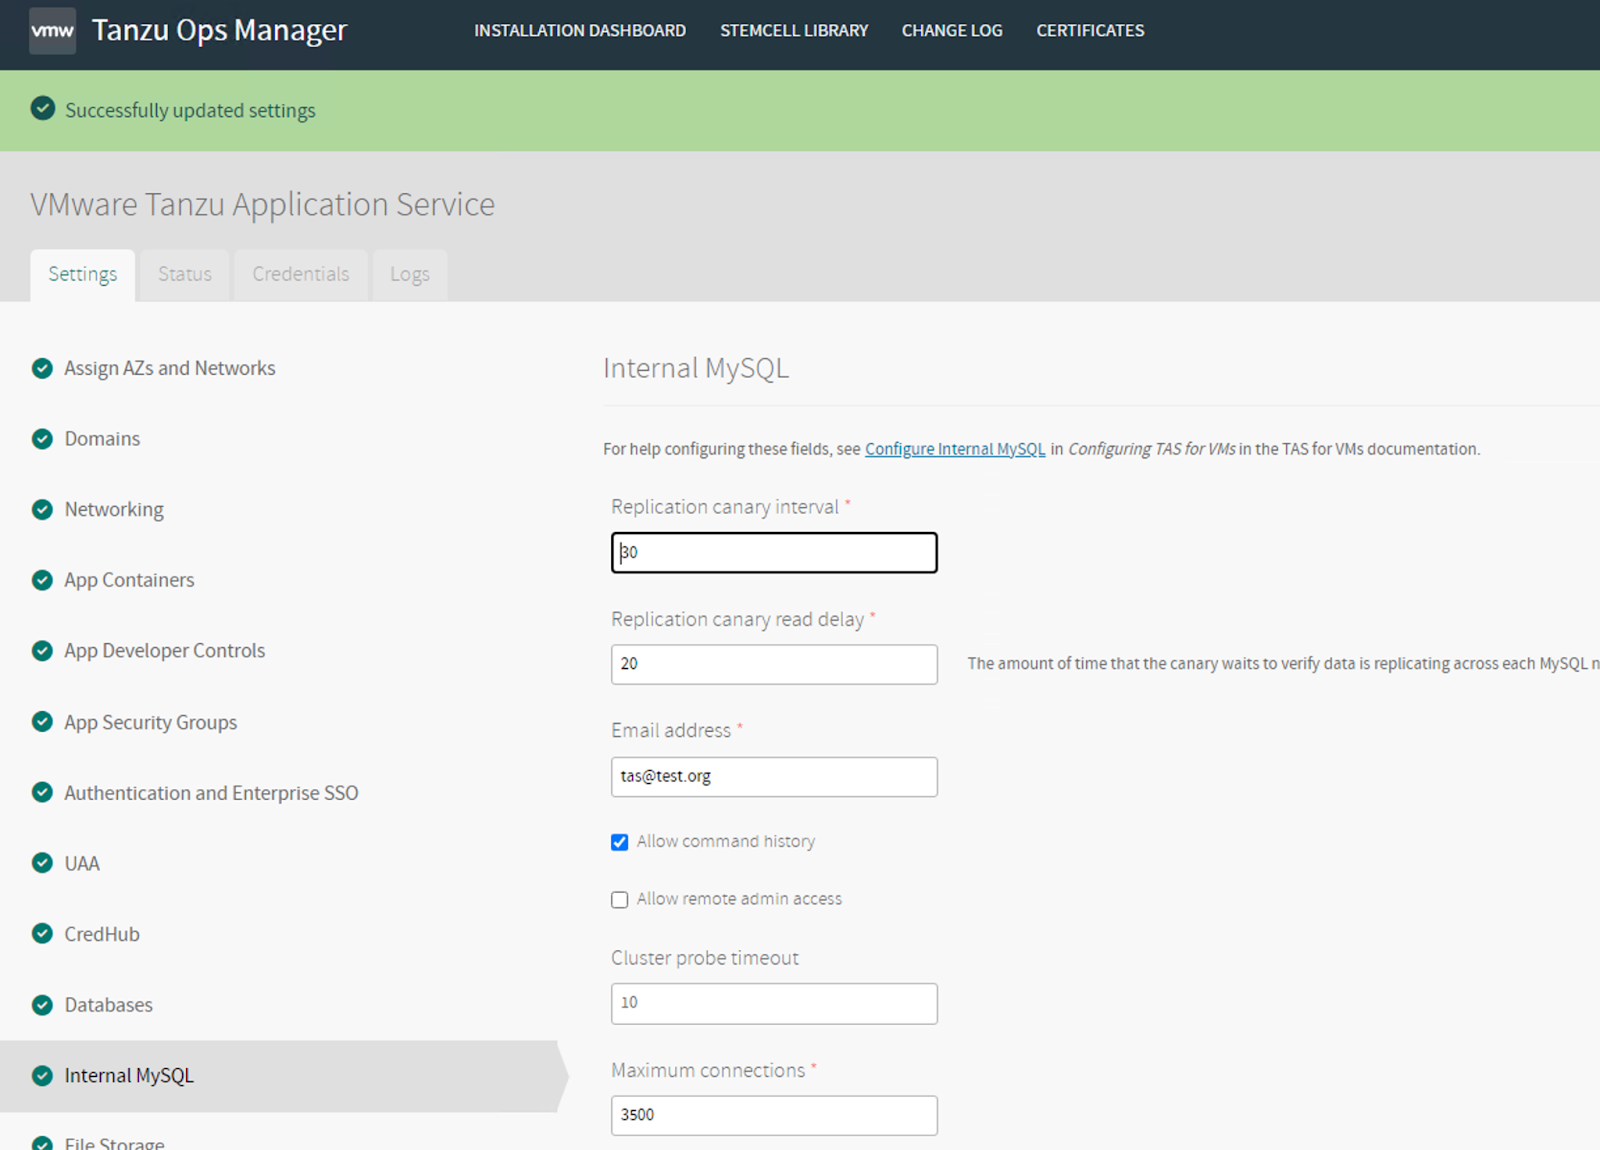Click checkmark icon beside App Developer Controls
The height and width of the screenshot is (1150, 1600).
pos(42,650)
